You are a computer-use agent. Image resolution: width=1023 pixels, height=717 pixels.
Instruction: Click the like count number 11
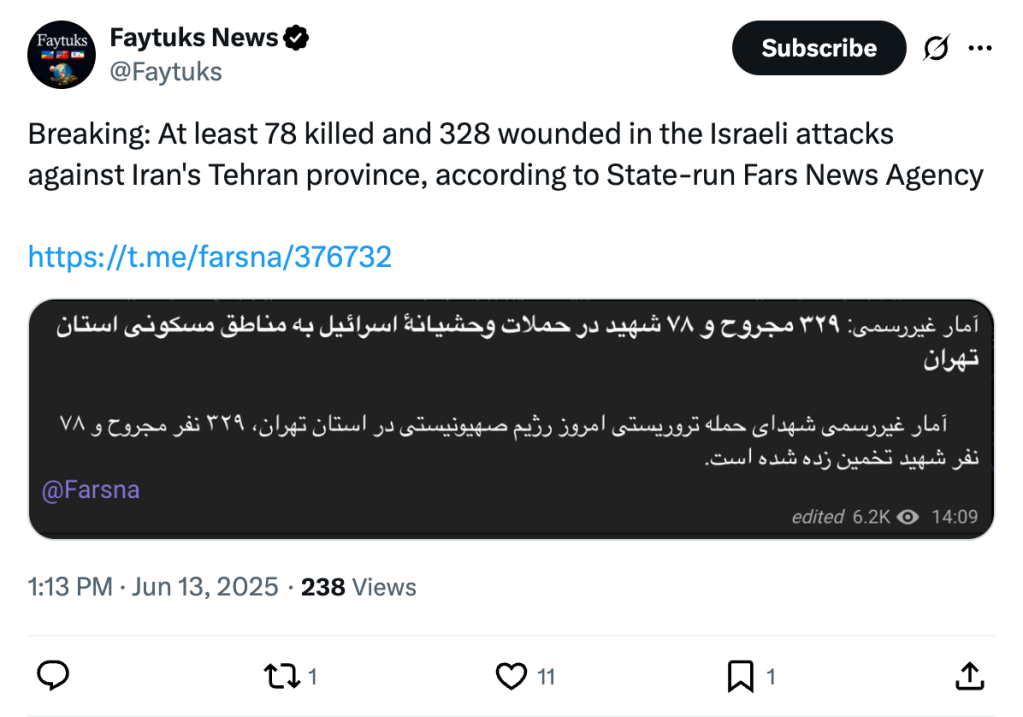(546, 678)
